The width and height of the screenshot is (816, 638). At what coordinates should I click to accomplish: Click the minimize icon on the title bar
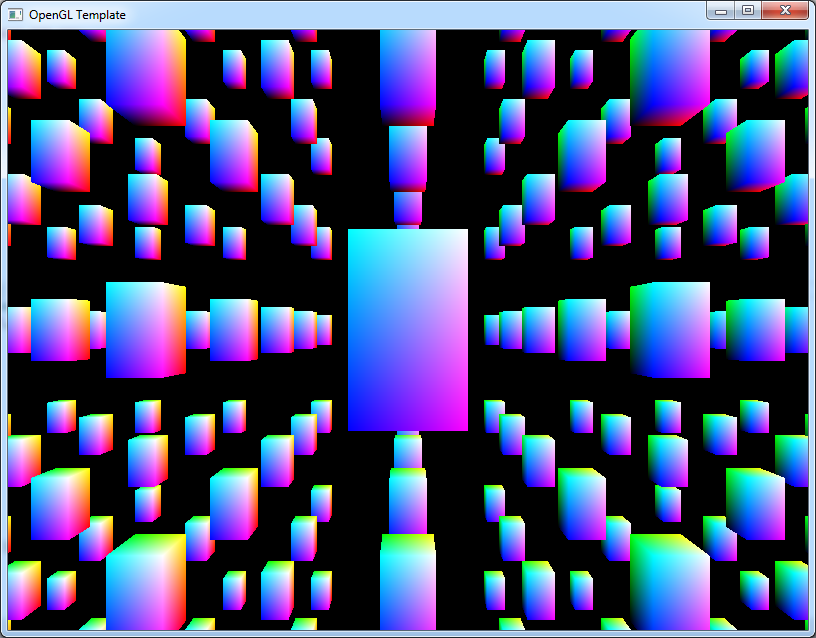[719, 11]
